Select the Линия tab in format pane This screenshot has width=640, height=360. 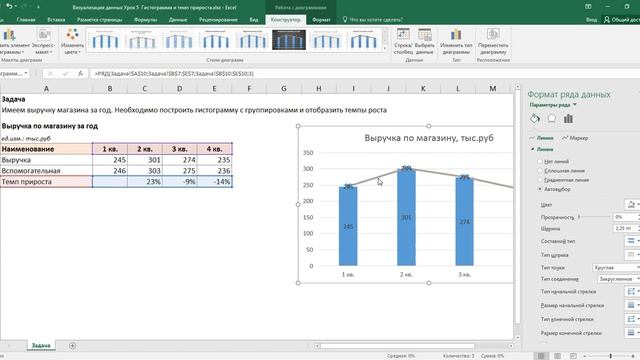(x=542, y=138)
